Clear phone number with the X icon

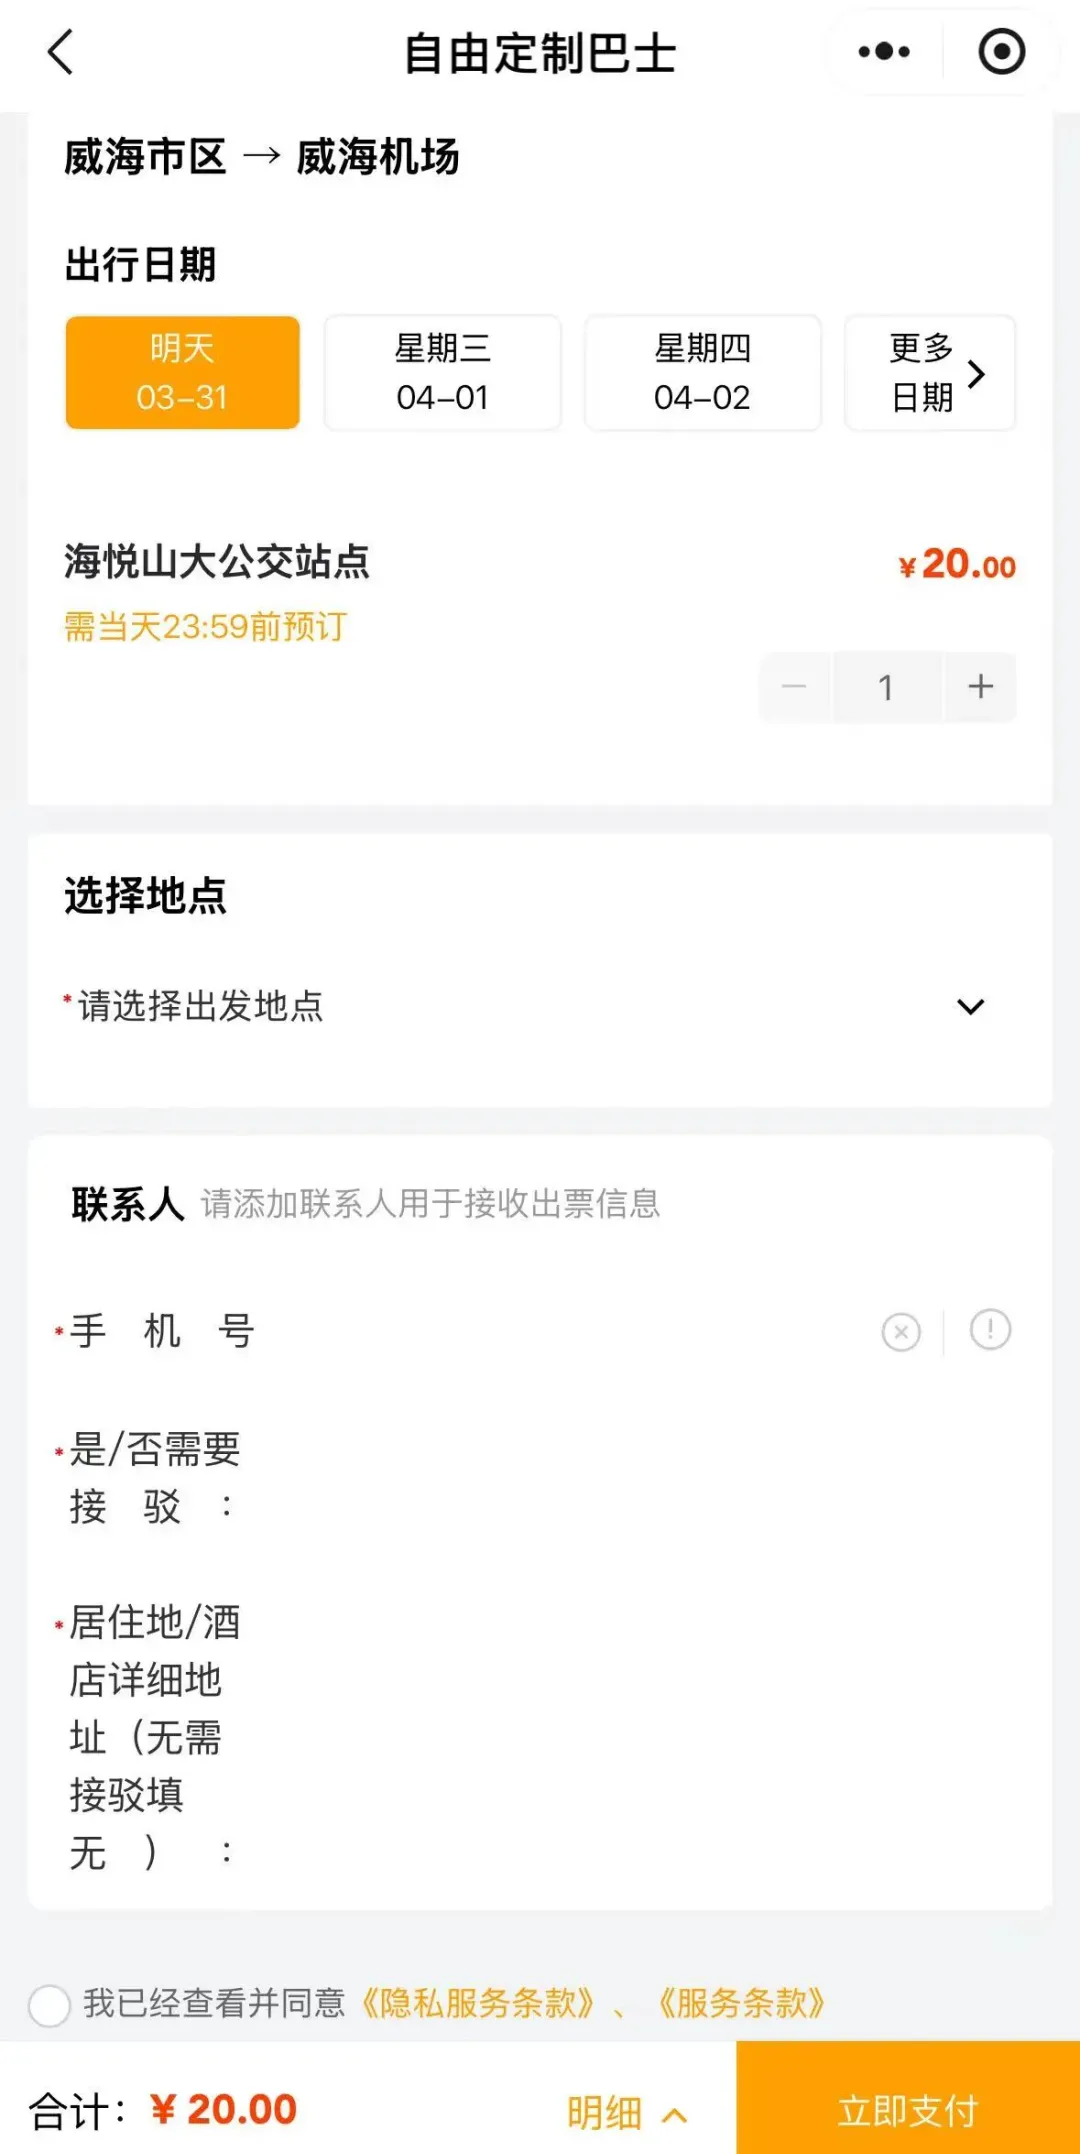click(901, 1332)
